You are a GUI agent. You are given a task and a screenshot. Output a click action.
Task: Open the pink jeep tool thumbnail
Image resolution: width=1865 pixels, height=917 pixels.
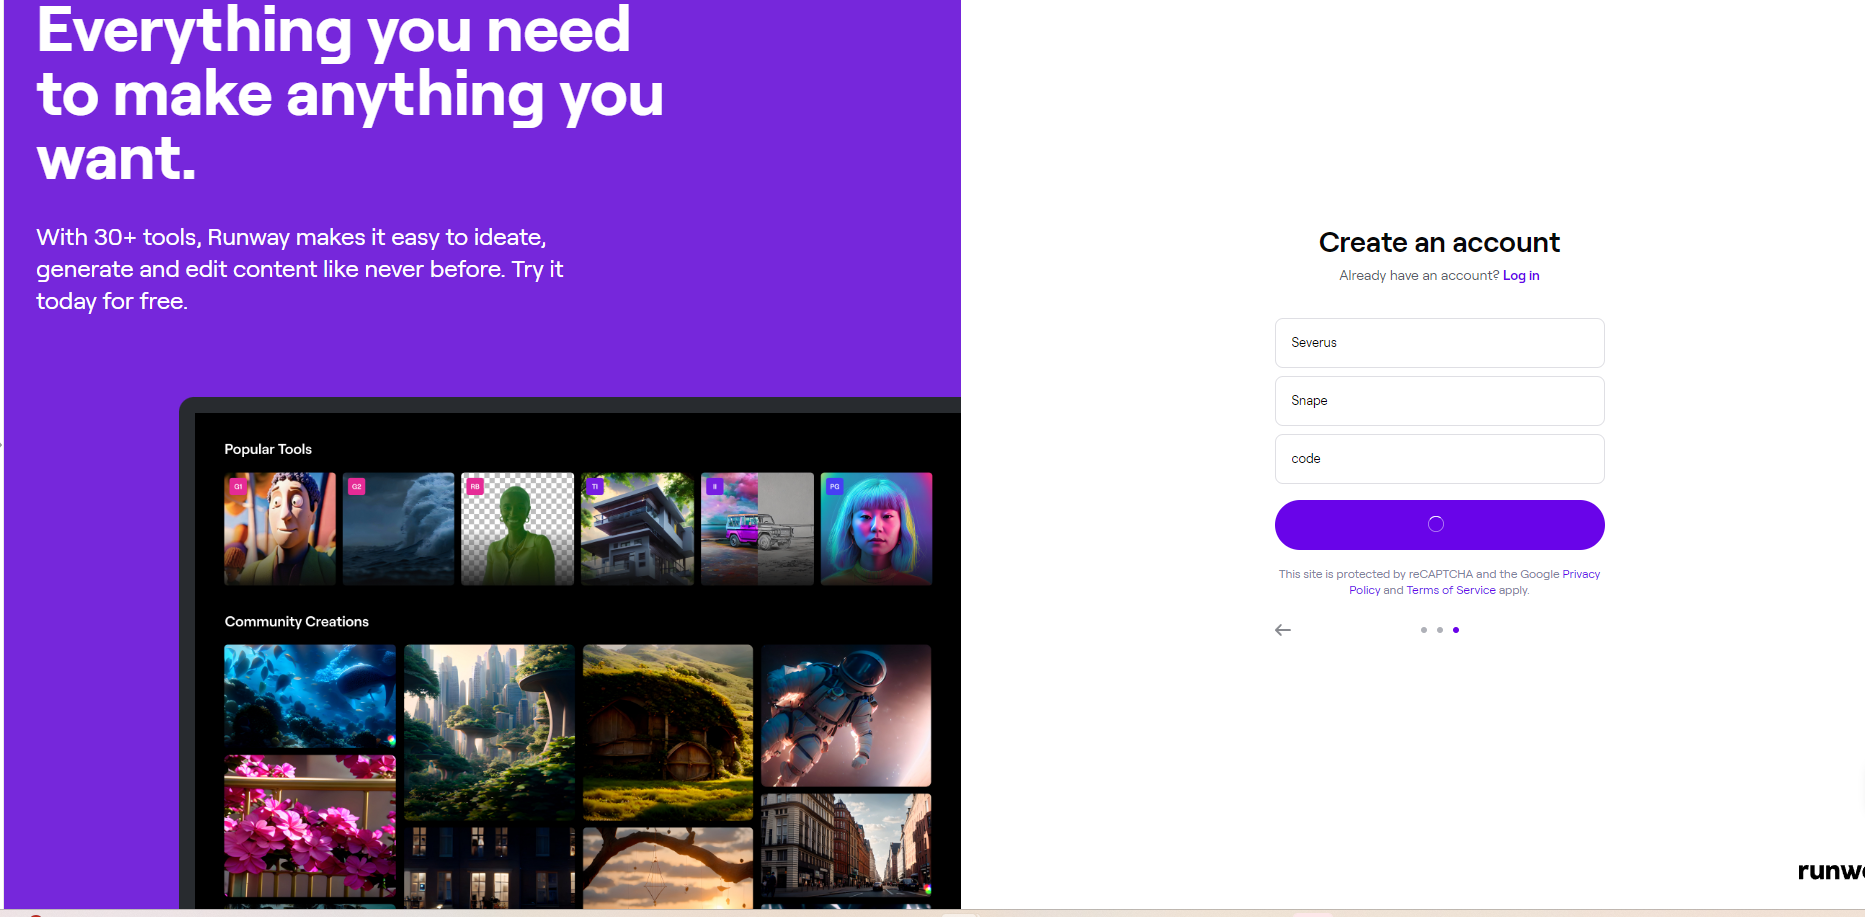[757, 529]
